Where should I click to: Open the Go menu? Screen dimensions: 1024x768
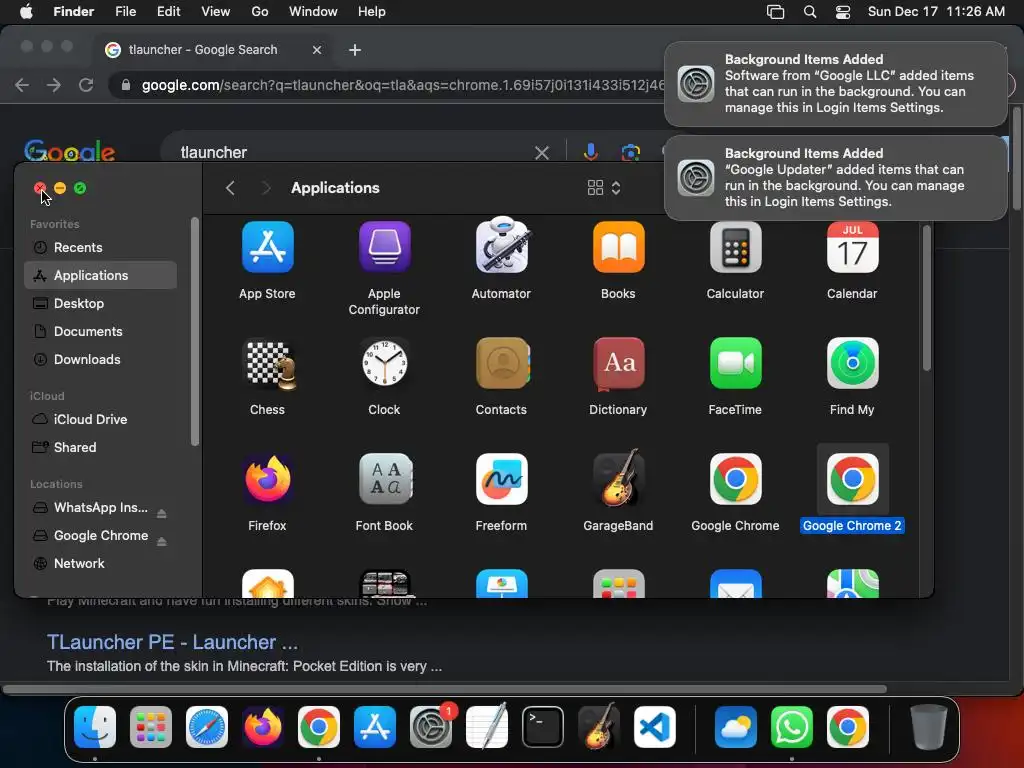[x=260, y=12]
